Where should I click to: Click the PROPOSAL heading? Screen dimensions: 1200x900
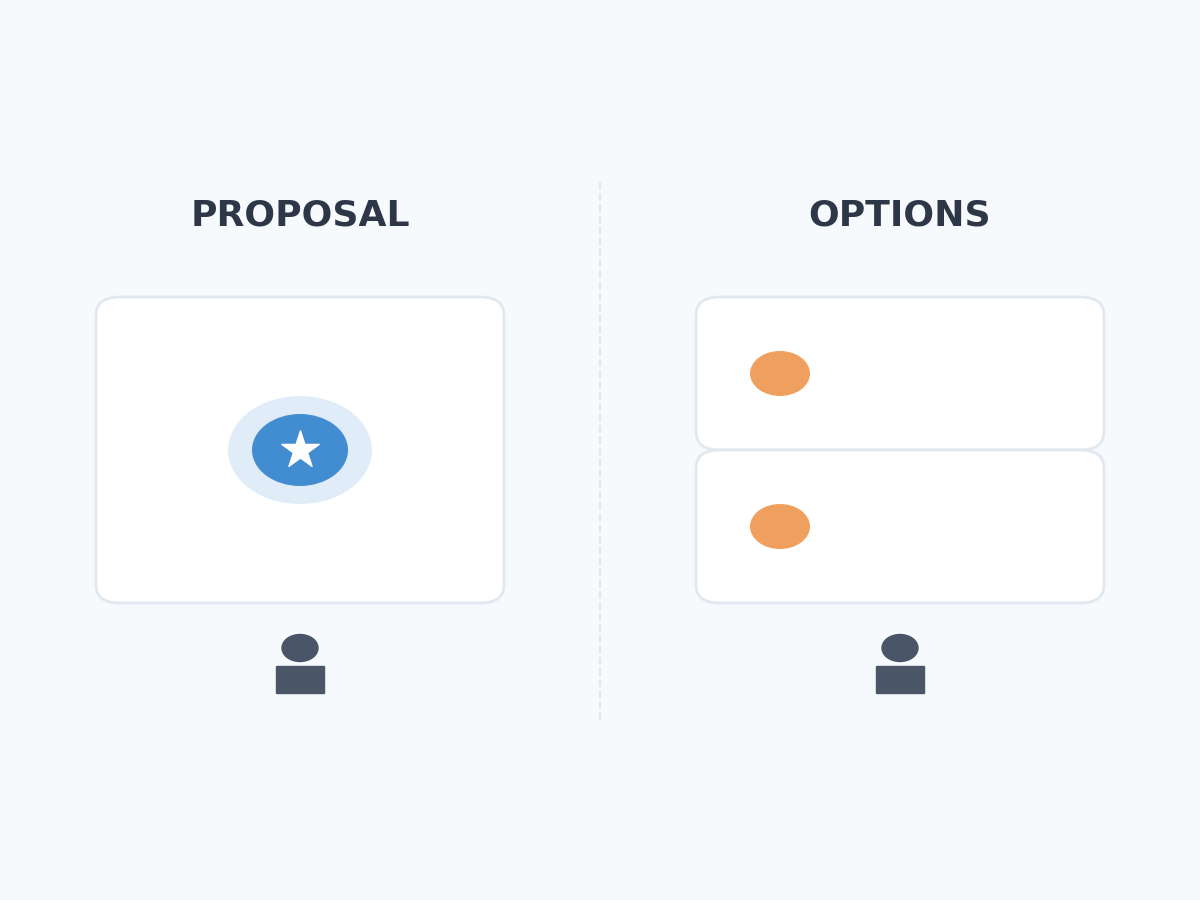point(300,215)
